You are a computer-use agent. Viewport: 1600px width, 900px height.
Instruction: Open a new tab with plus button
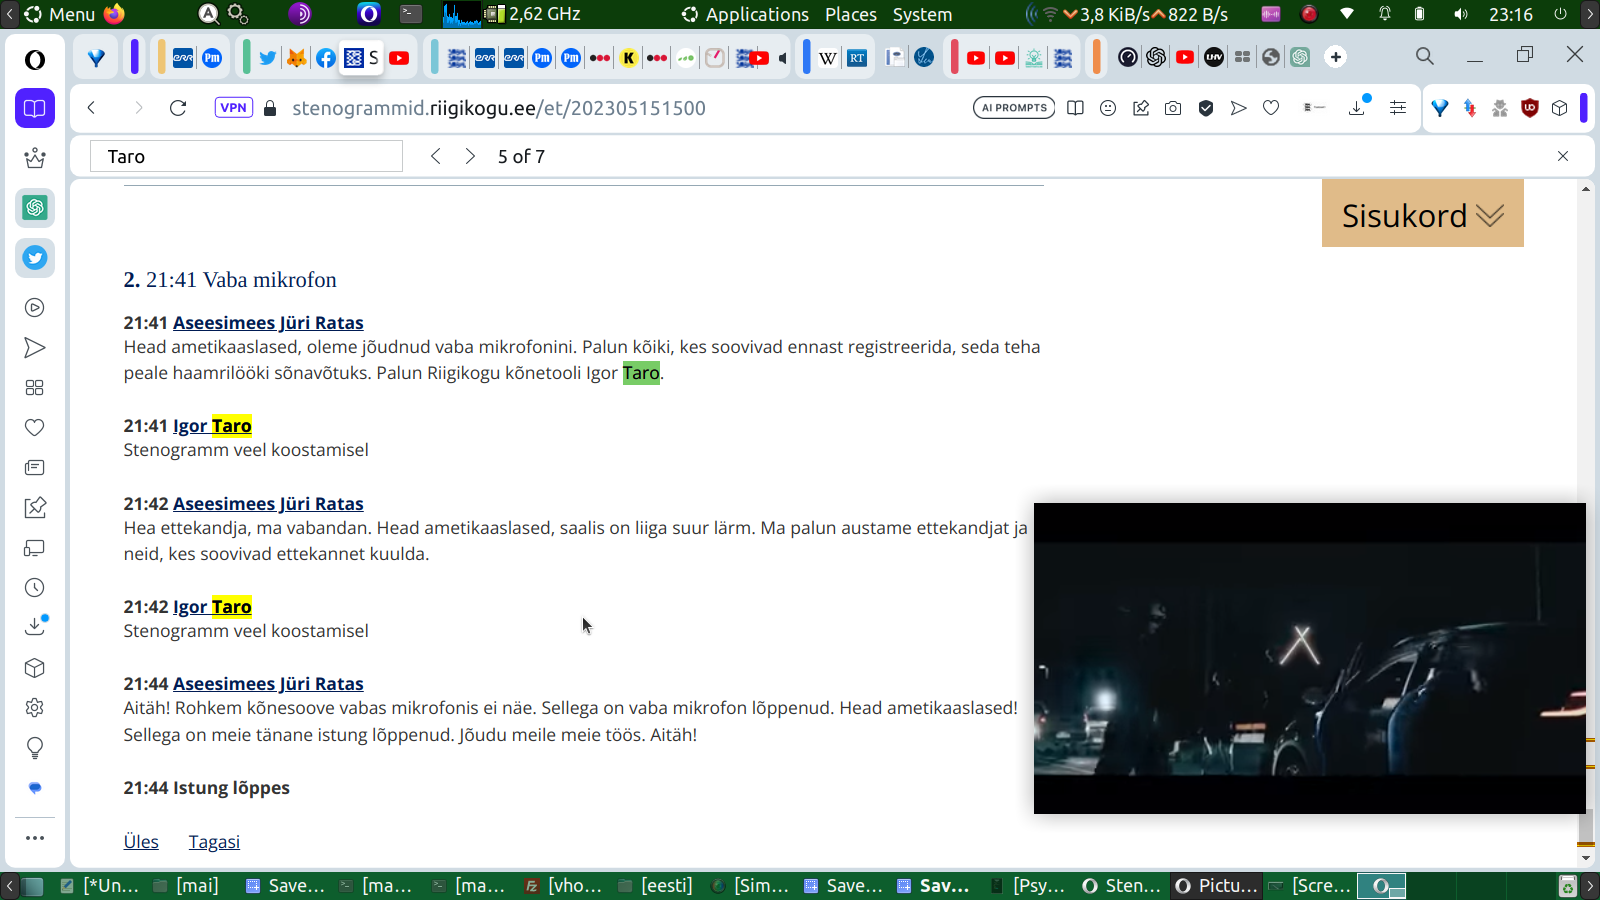point(1336,57)
